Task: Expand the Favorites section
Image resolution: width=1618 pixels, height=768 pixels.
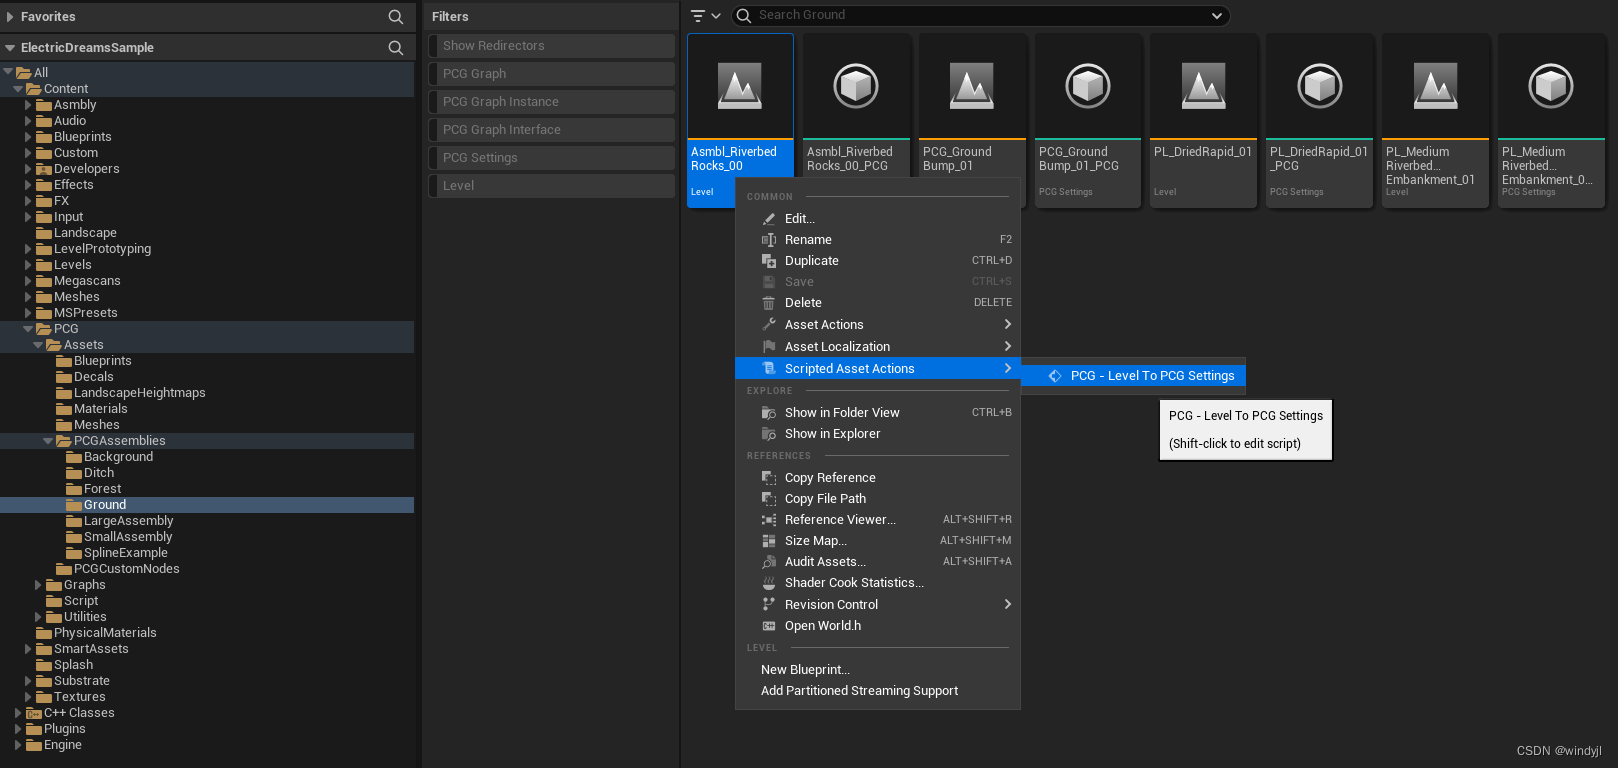Action: pos(10,17)
